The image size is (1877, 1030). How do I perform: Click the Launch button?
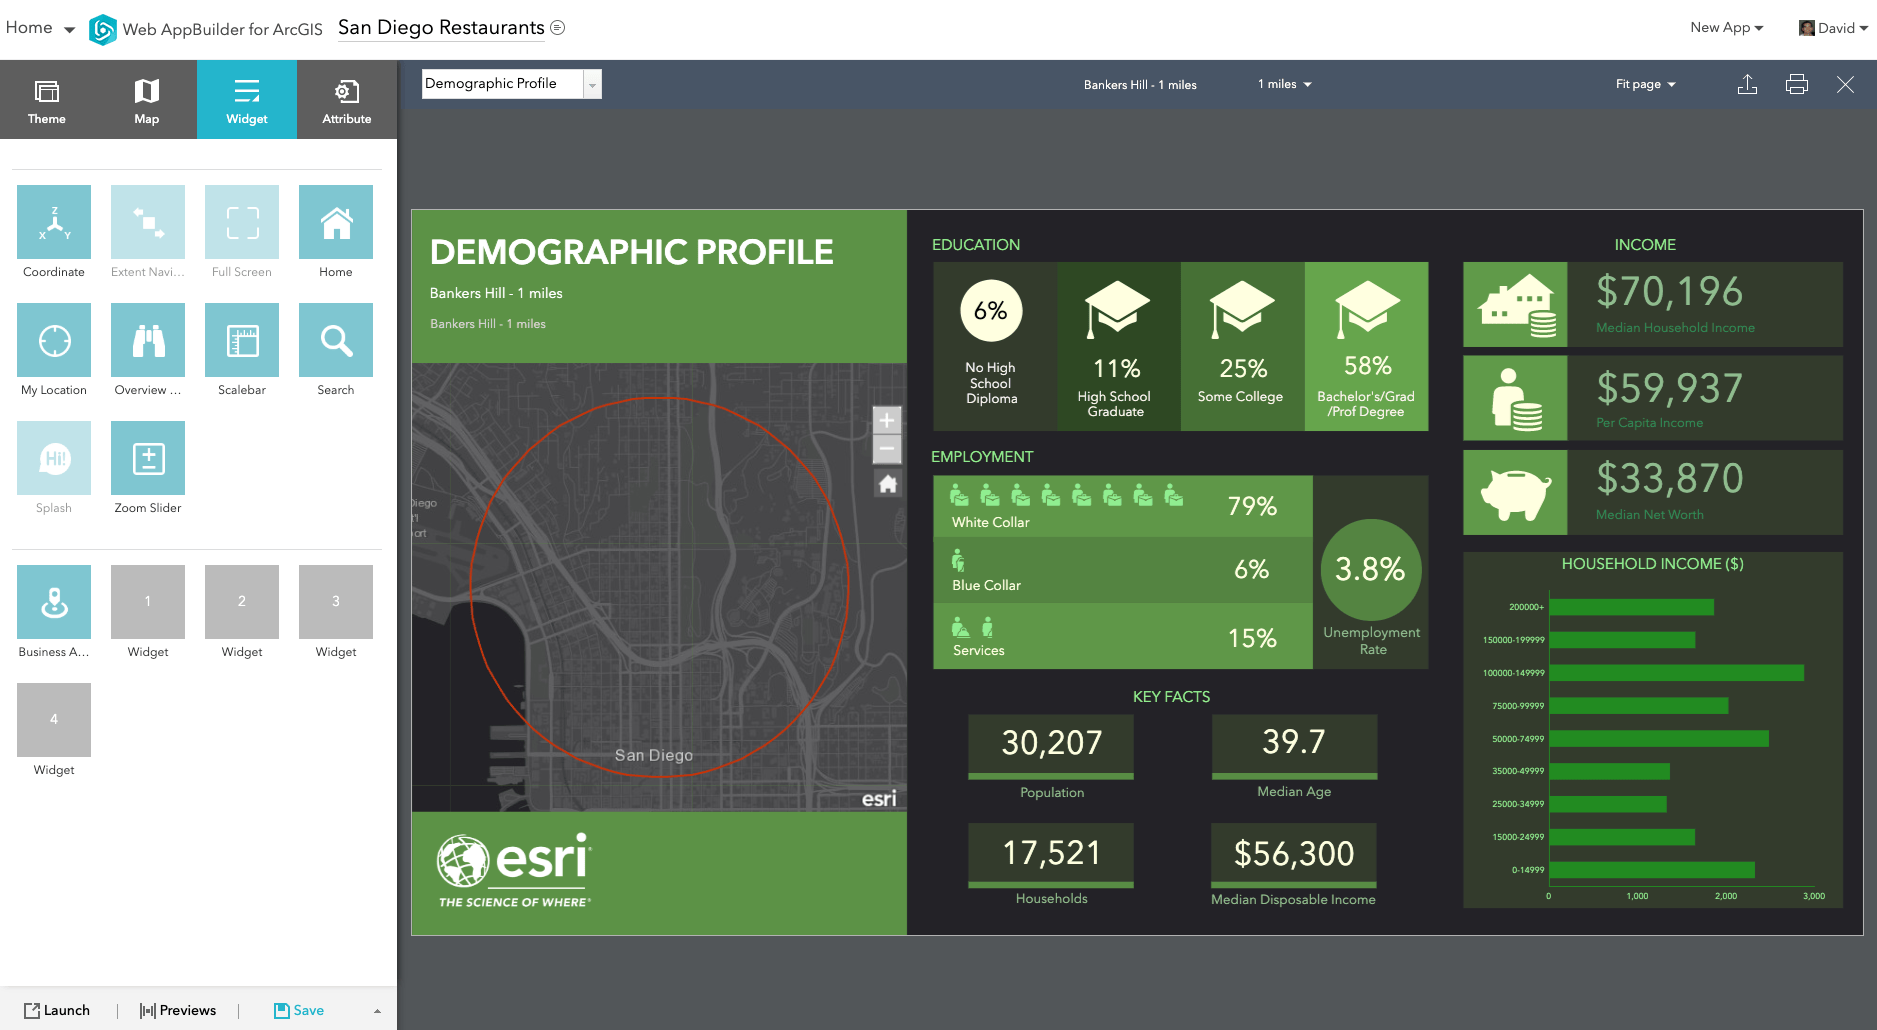pos(59,1010)
